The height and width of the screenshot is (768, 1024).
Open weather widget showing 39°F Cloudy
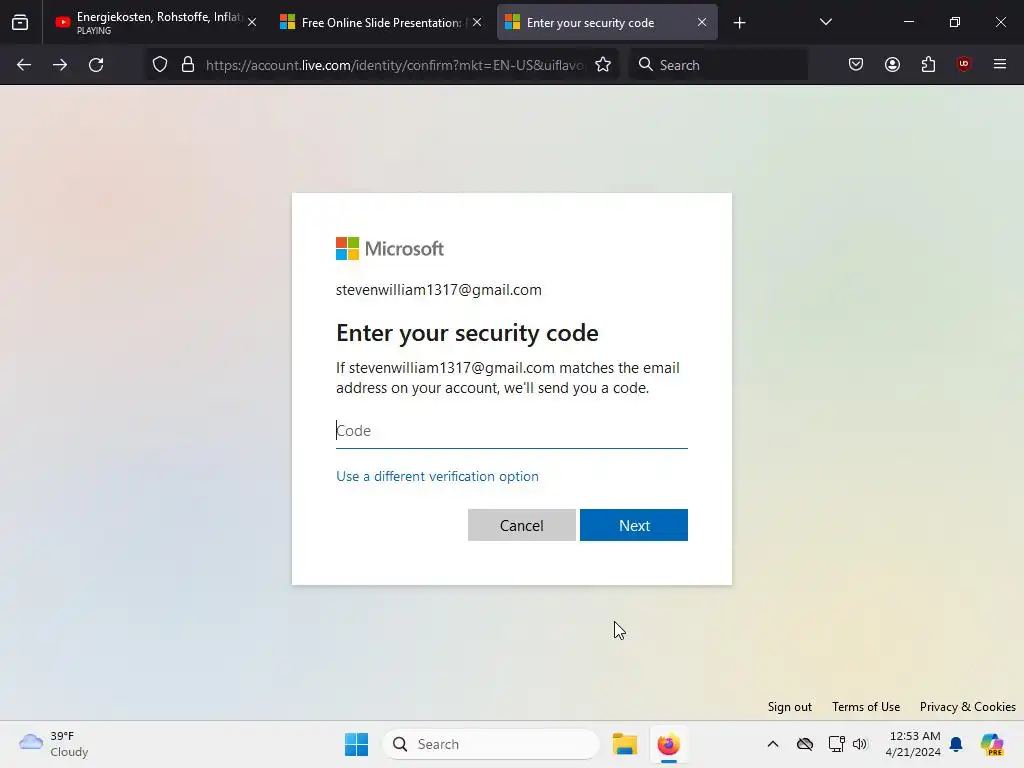coord(54,744)
